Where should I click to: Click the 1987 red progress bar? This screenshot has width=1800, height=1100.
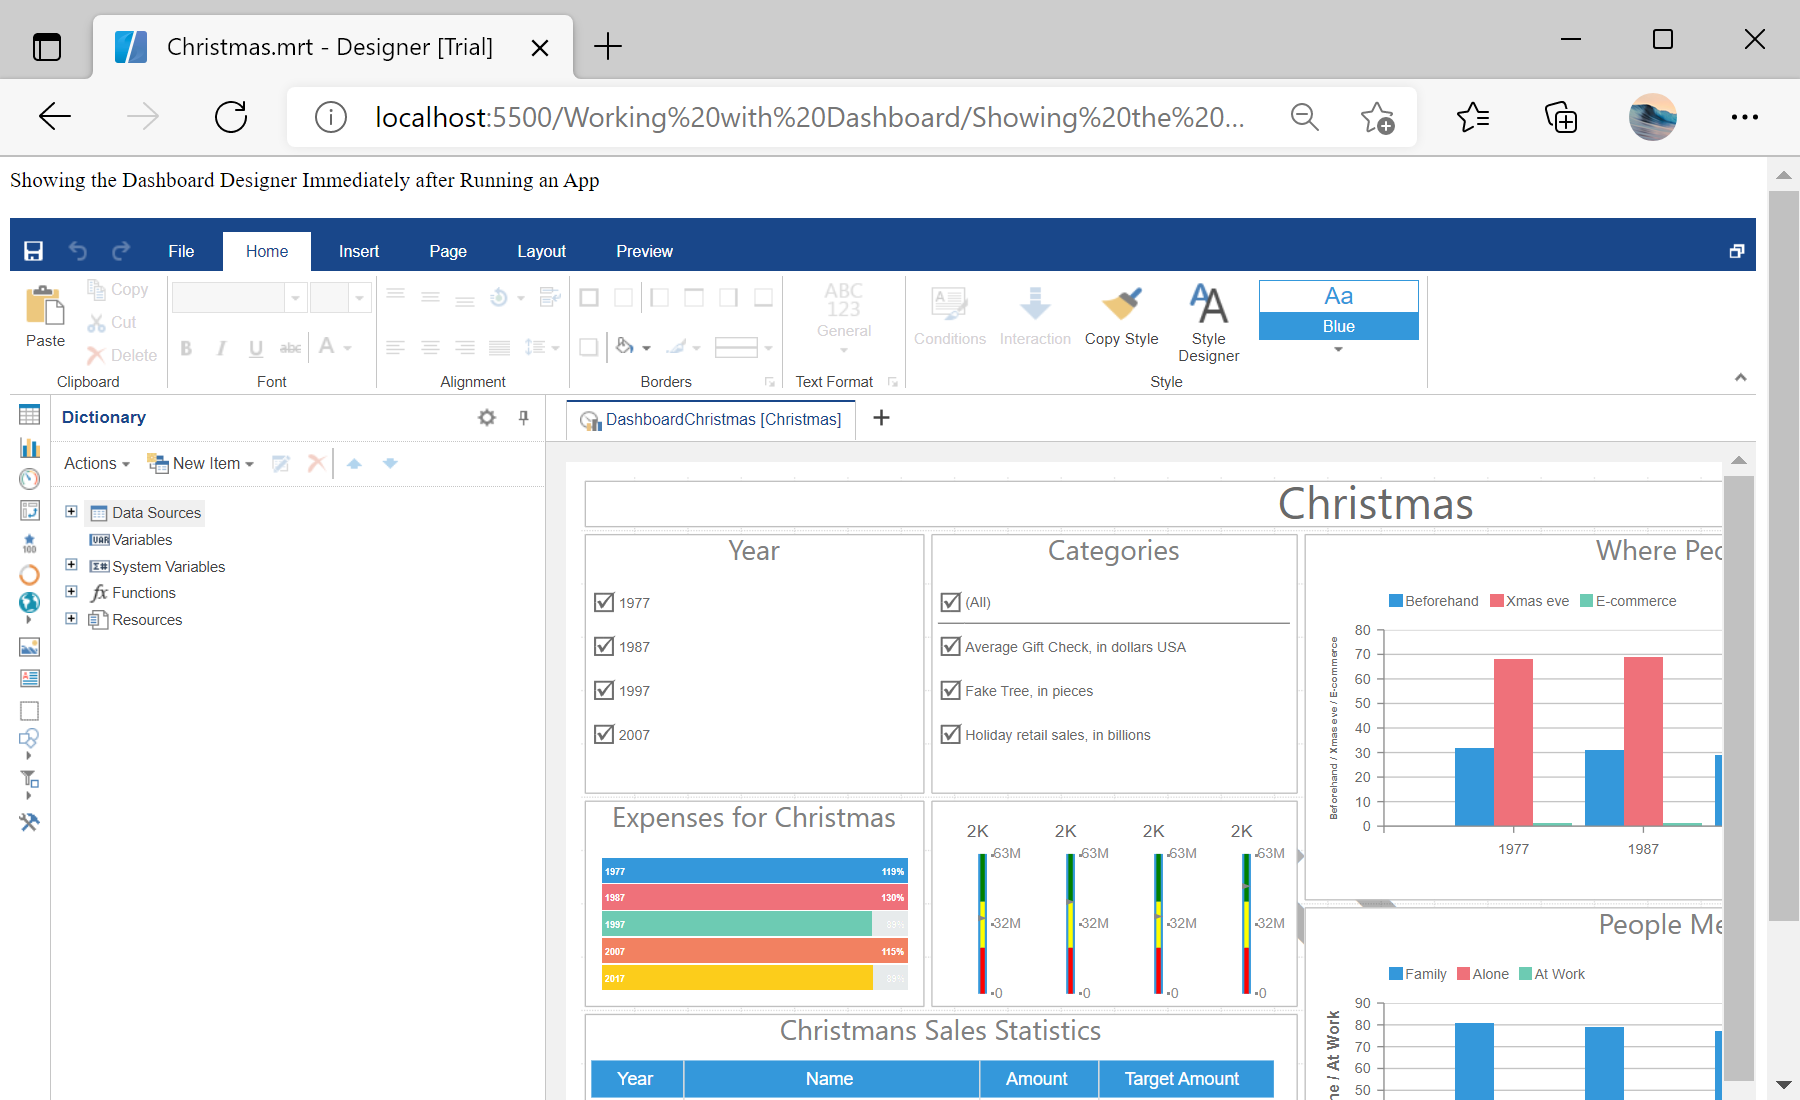[754, 897]
